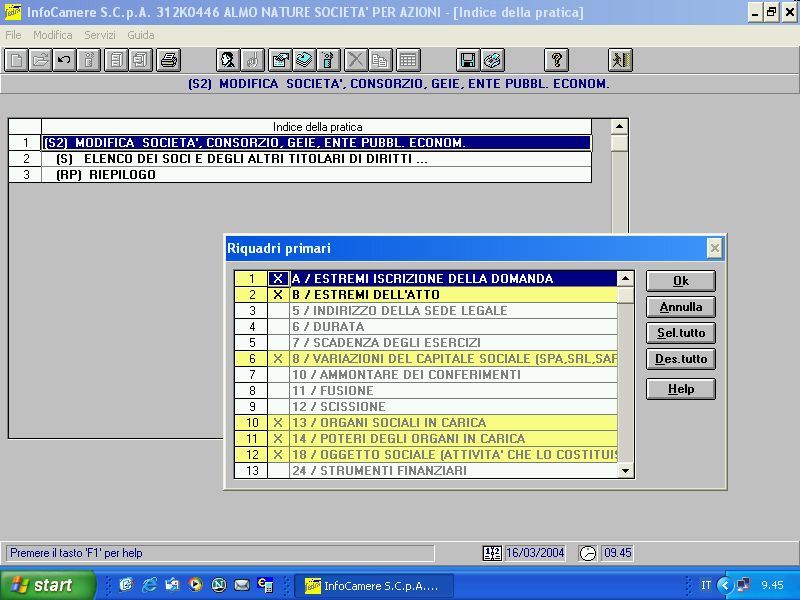Click the Indice della pratica scroll up arrow
Screen dimensions: 800x600
coord(619,127)
